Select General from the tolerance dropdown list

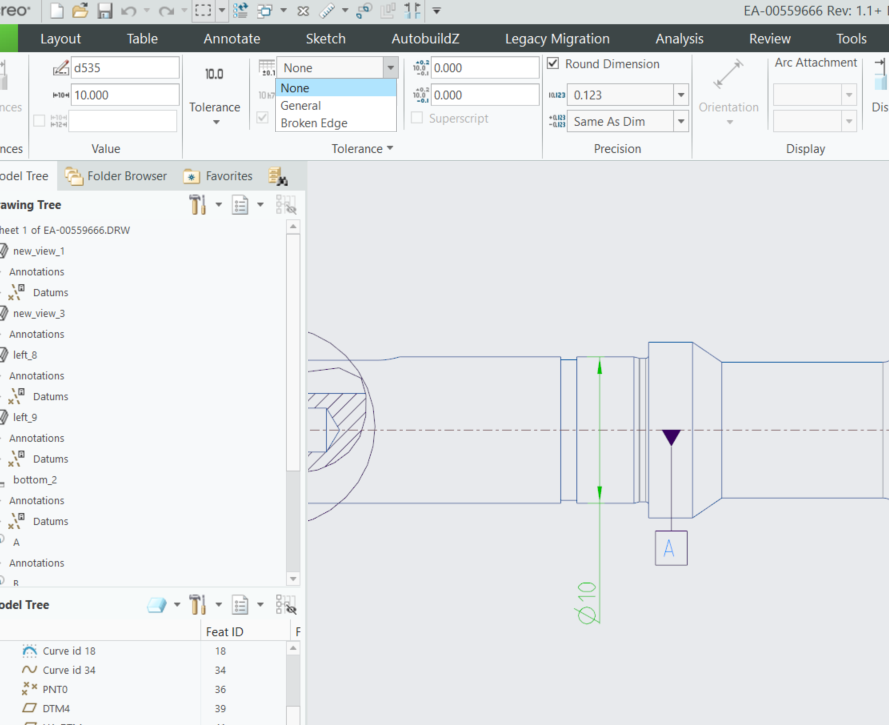pyautogui.click(x=301, y=106)
